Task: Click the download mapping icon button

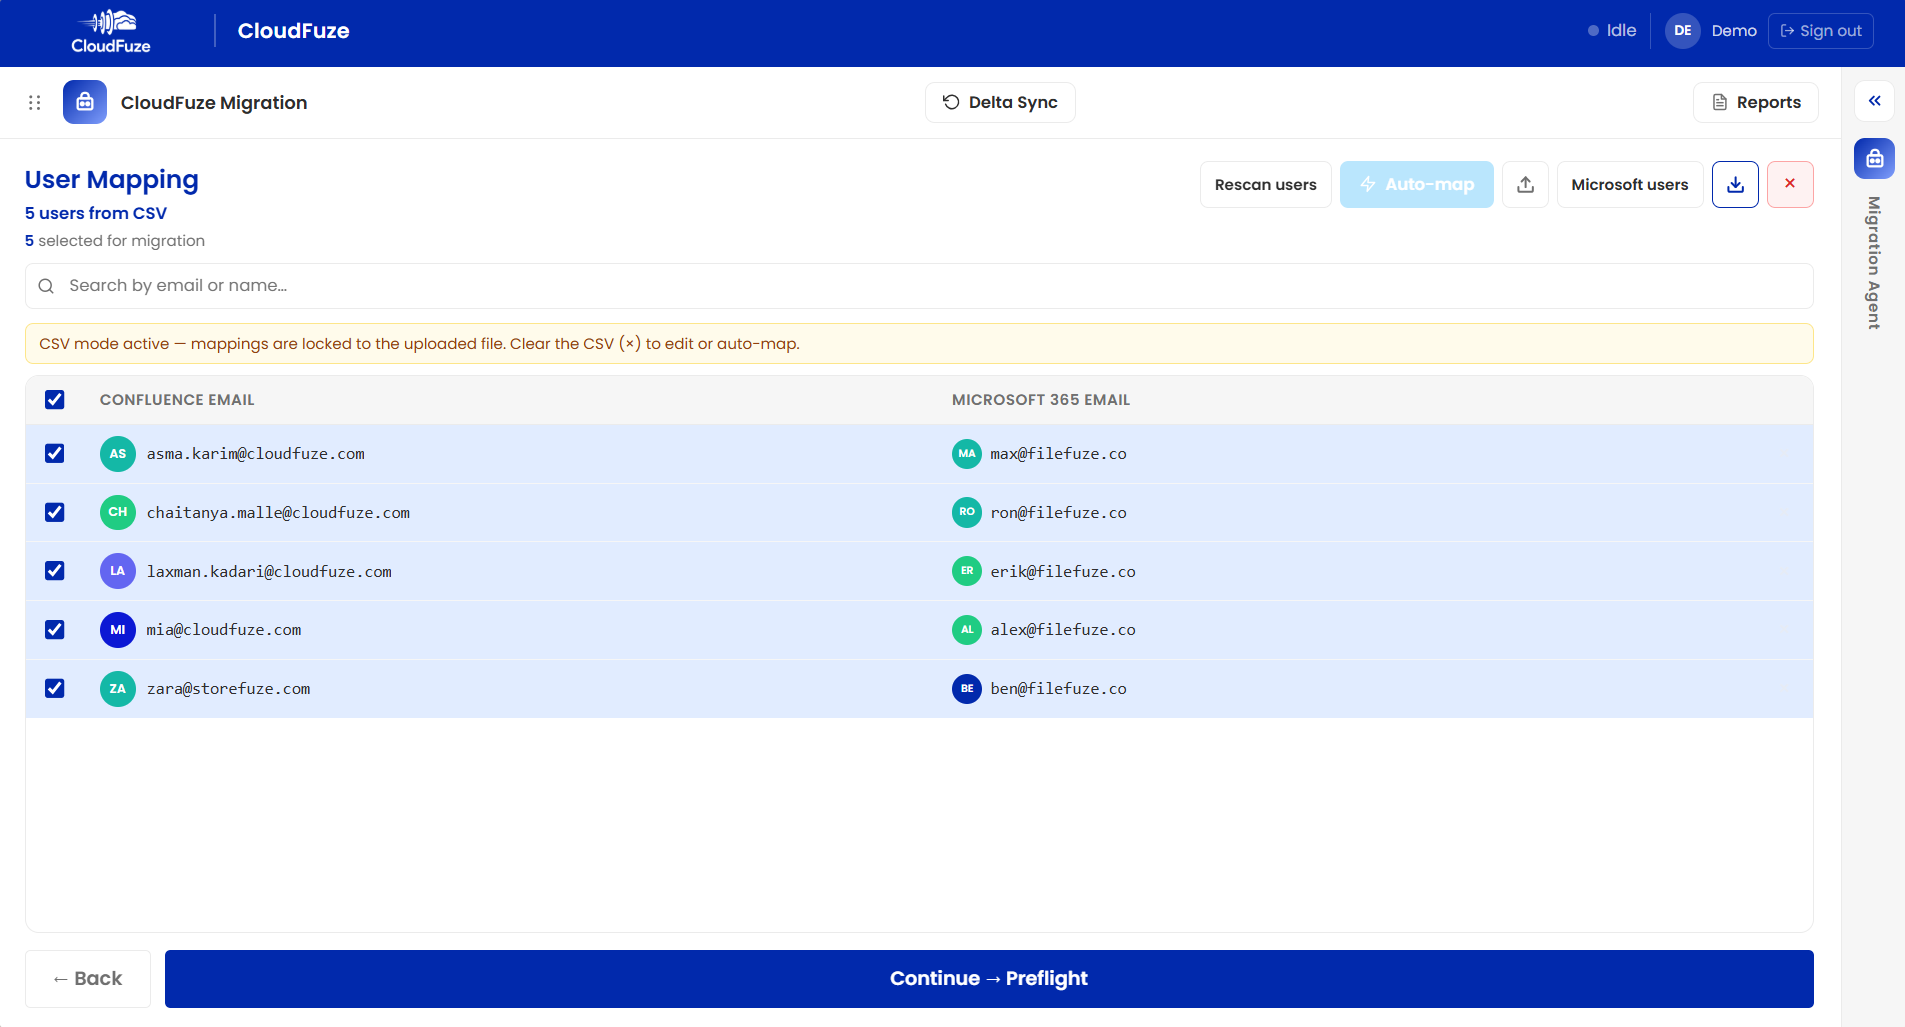Action: click(x=1735, y=184)
